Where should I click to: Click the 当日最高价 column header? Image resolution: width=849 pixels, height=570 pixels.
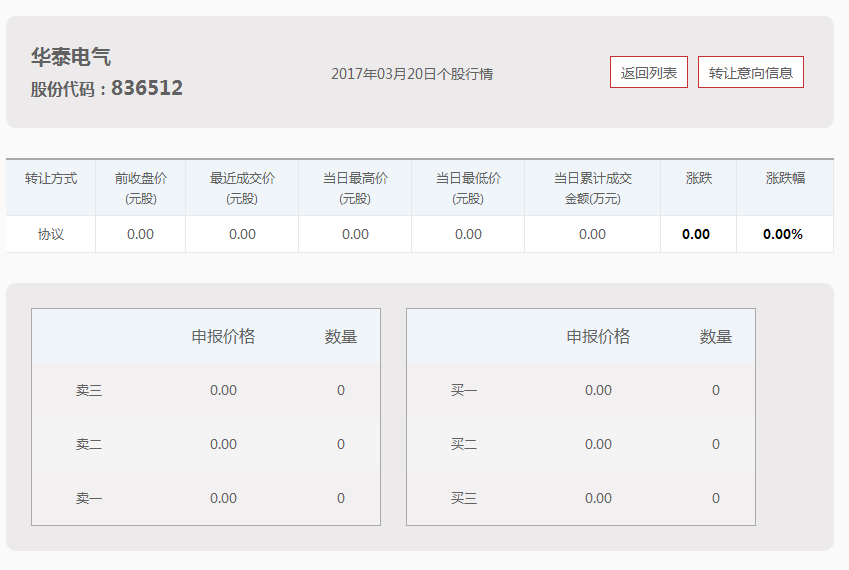pyautogui.click(x=355, y=188)
